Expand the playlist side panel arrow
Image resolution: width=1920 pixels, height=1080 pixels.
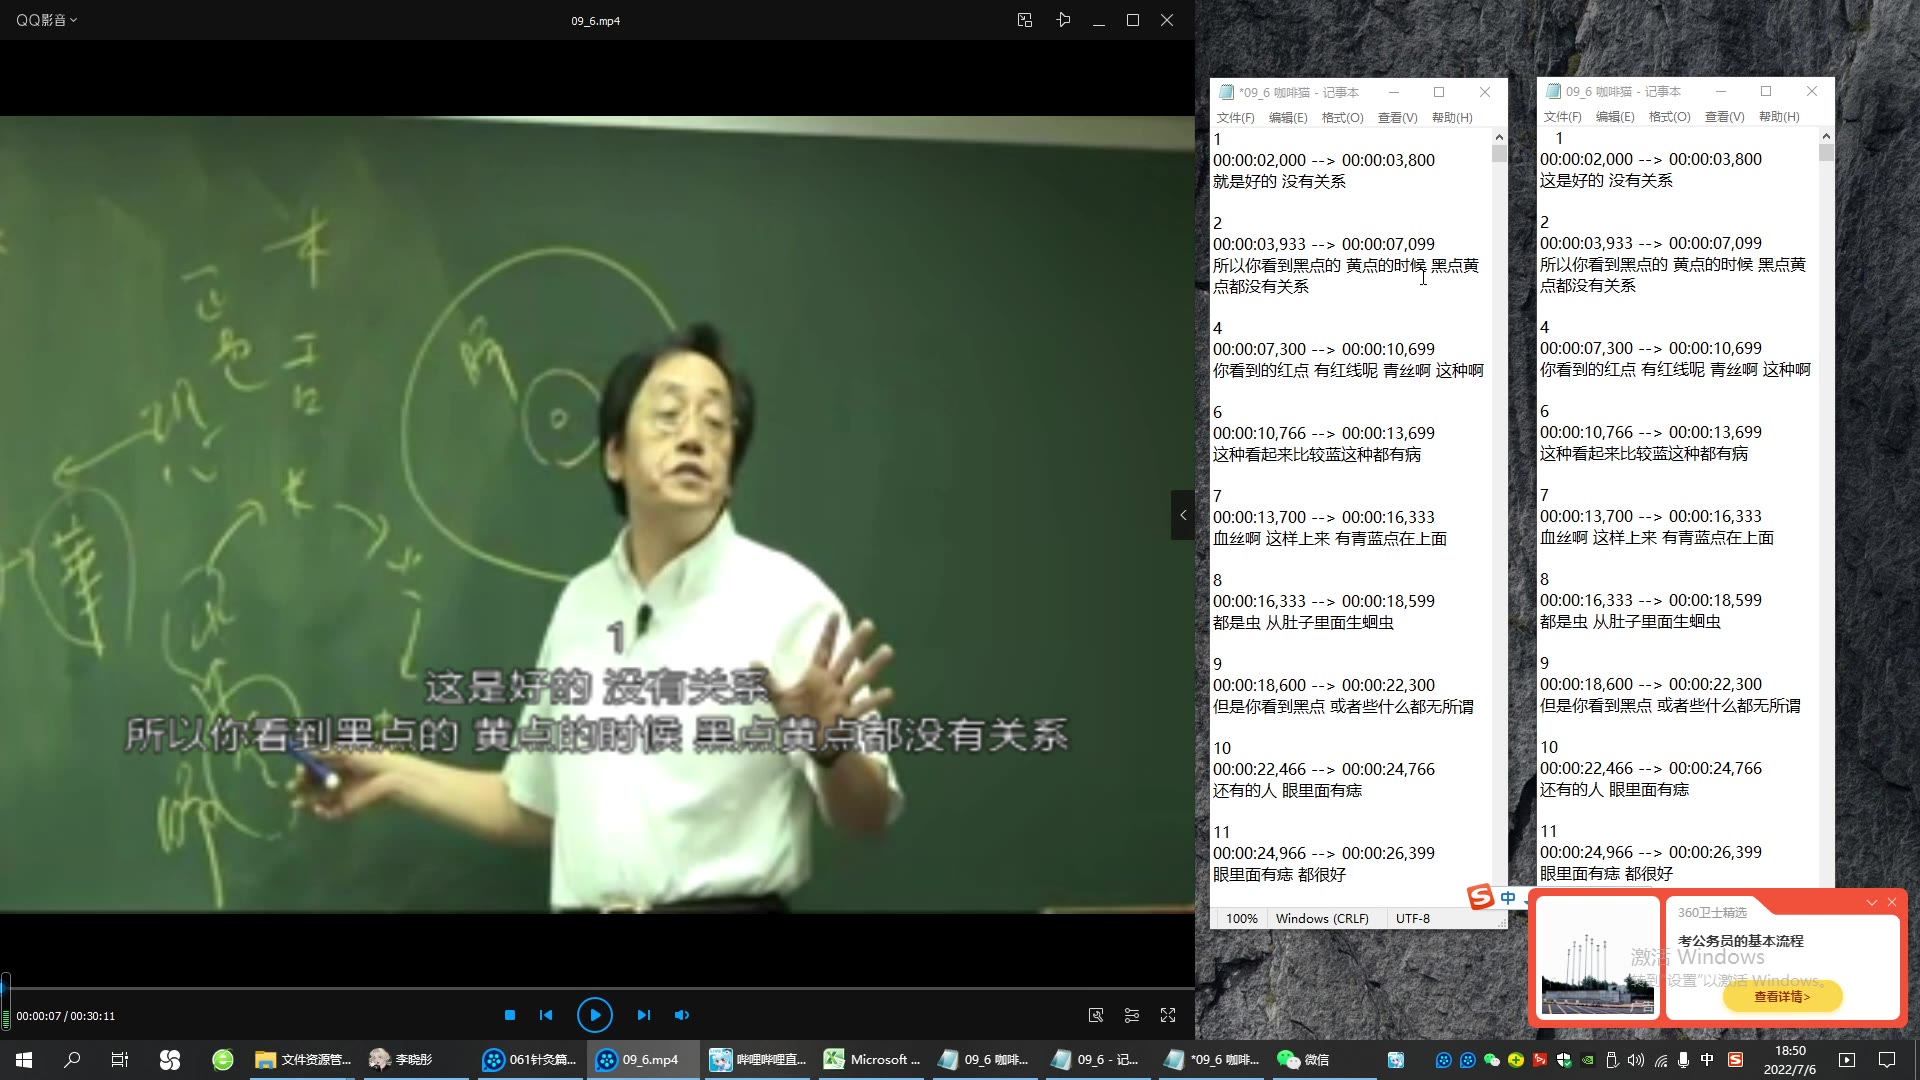pyautogui.click(x=1183, y=515)
